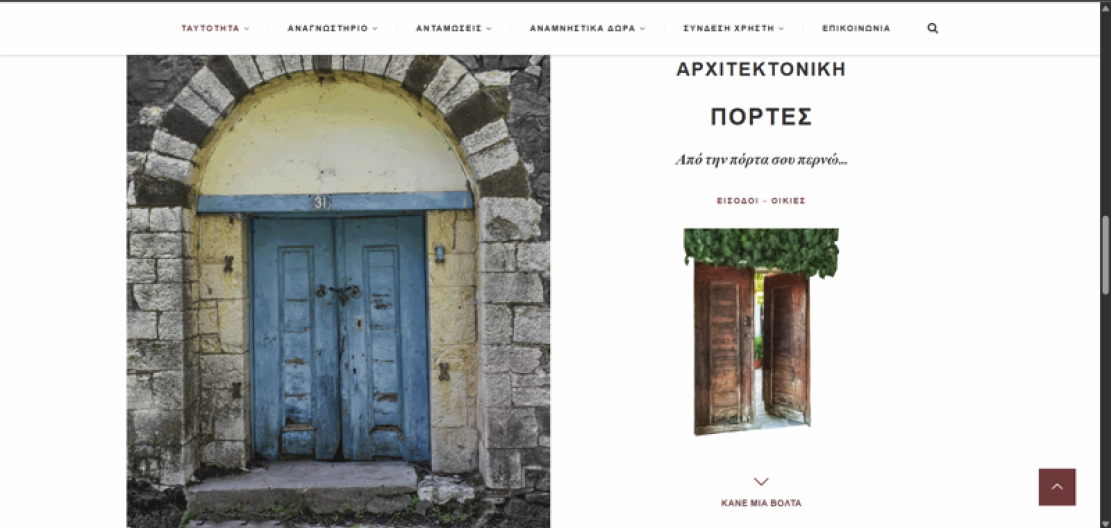Click the ΠΟΡΤΕΣ heading
This screenshot has width=1111, height=528.
761,117
